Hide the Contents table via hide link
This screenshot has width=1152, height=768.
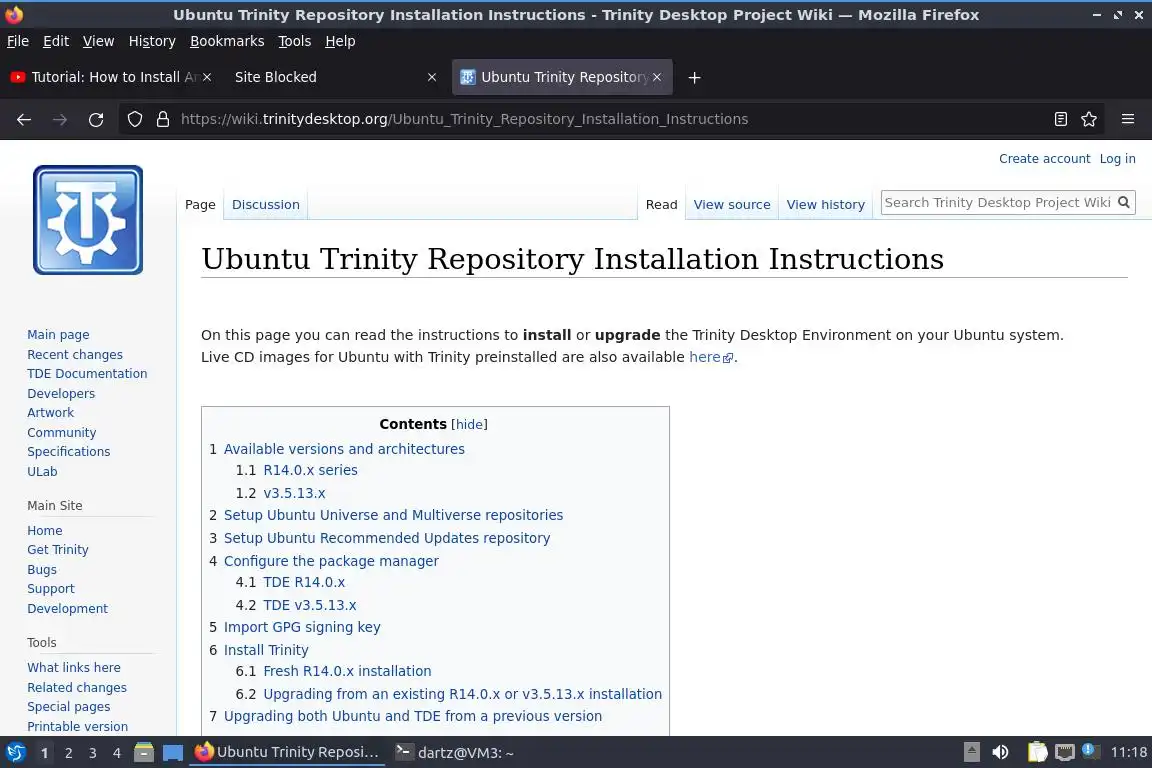(x=469, y=424)
